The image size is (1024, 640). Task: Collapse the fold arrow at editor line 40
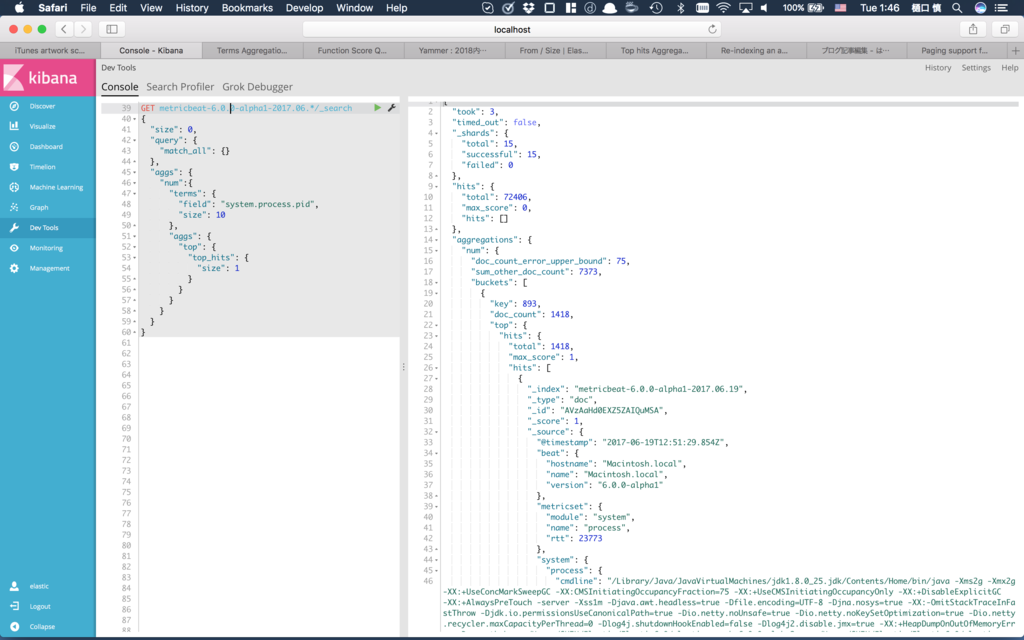[135, 119]
